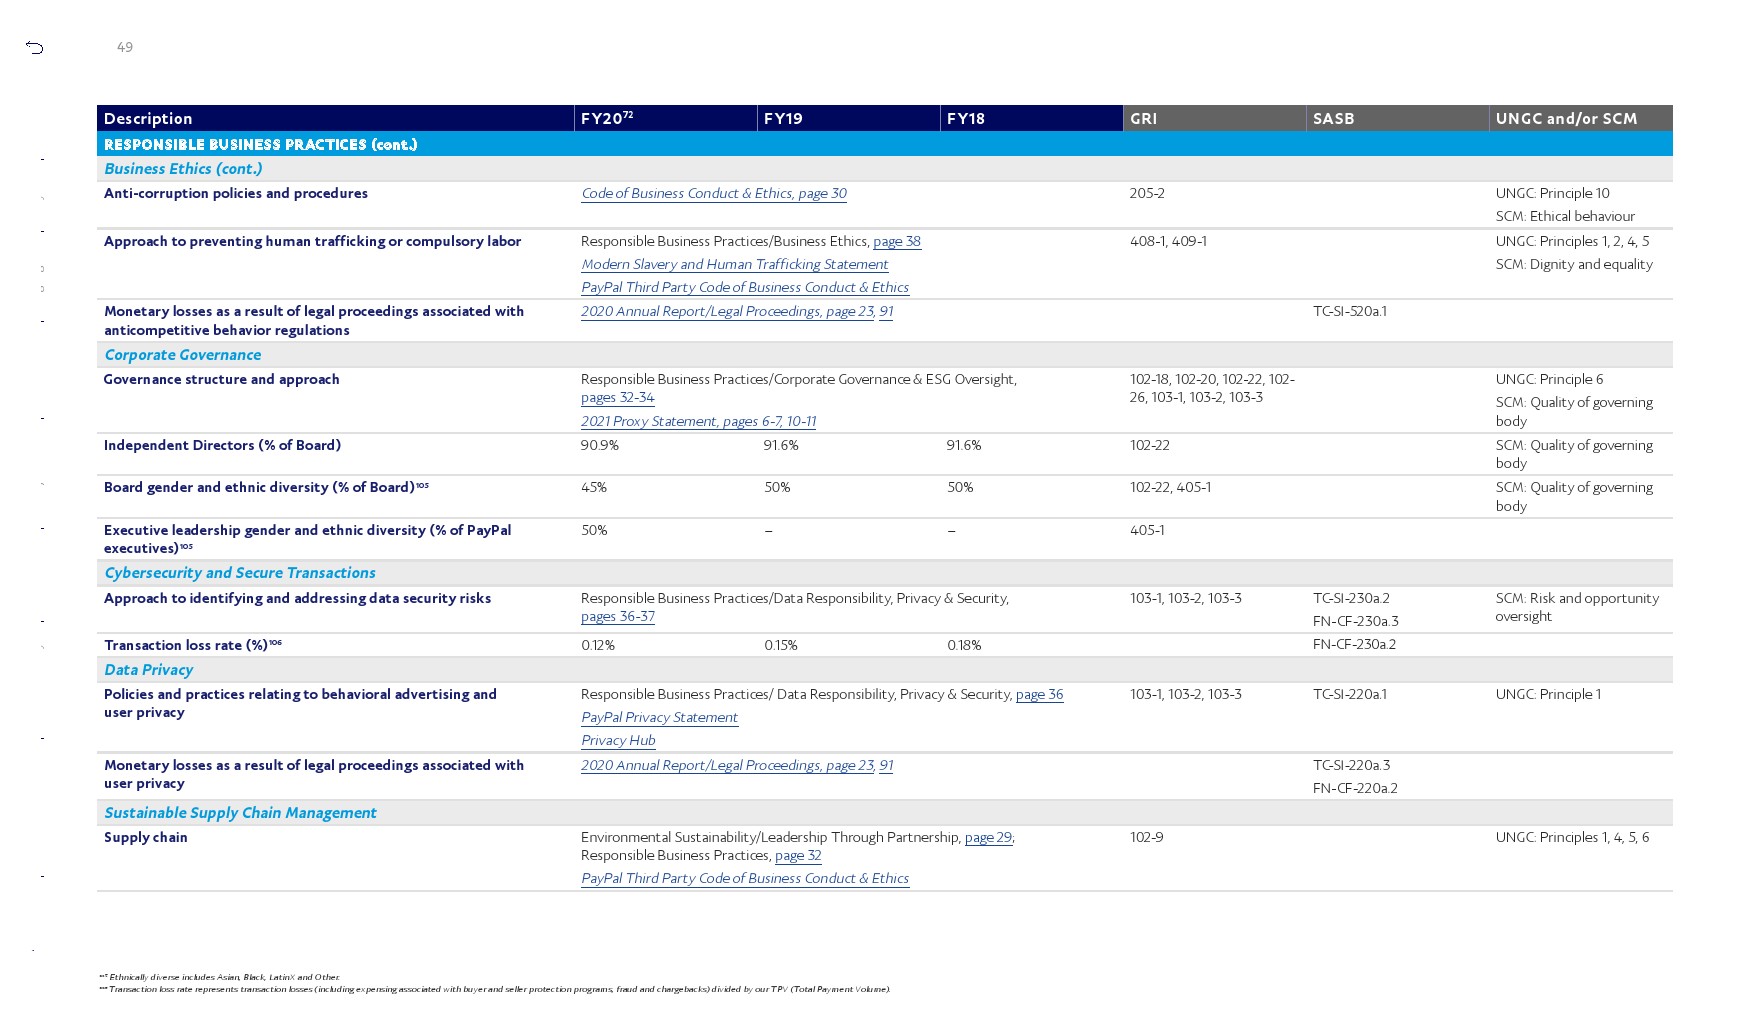Follow the page 36 link for behavioral advertising

point(1039,695)
